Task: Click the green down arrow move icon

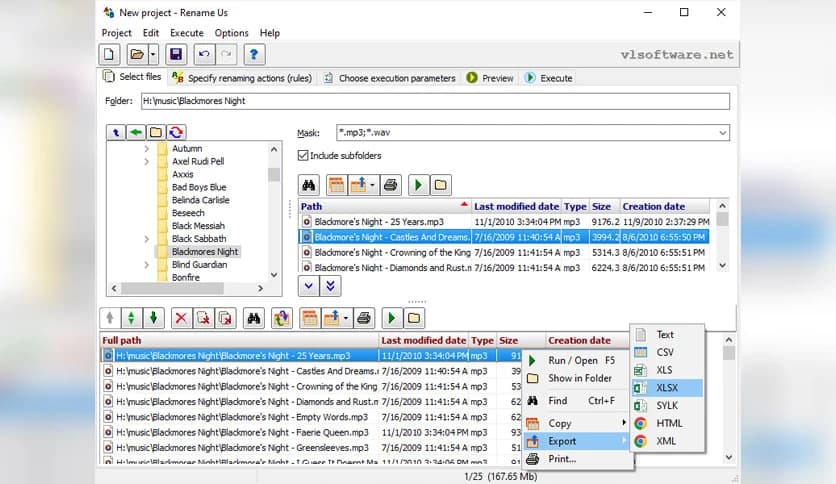Action: (x=153, y=318)
